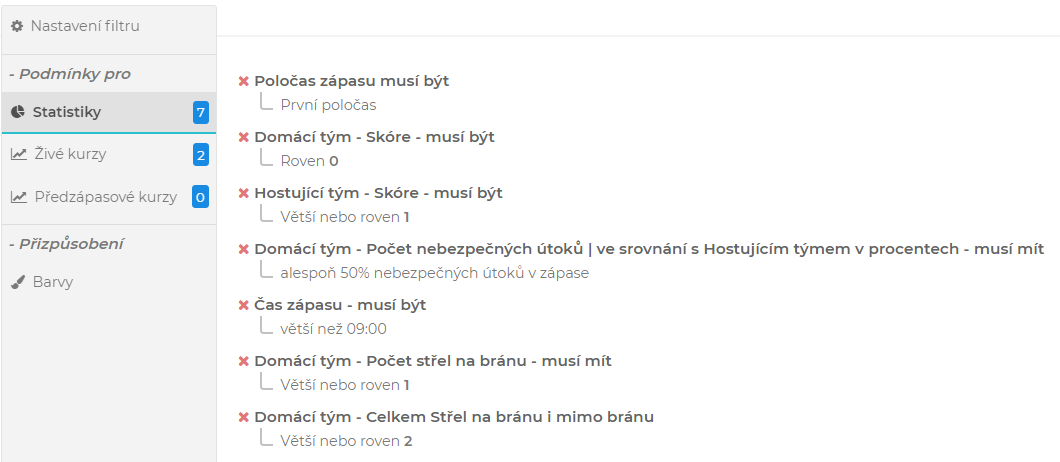Edit the 'větší než 09:00' time value
The height and width of the screenshot is (462, 1060).
tap(333, 328)
